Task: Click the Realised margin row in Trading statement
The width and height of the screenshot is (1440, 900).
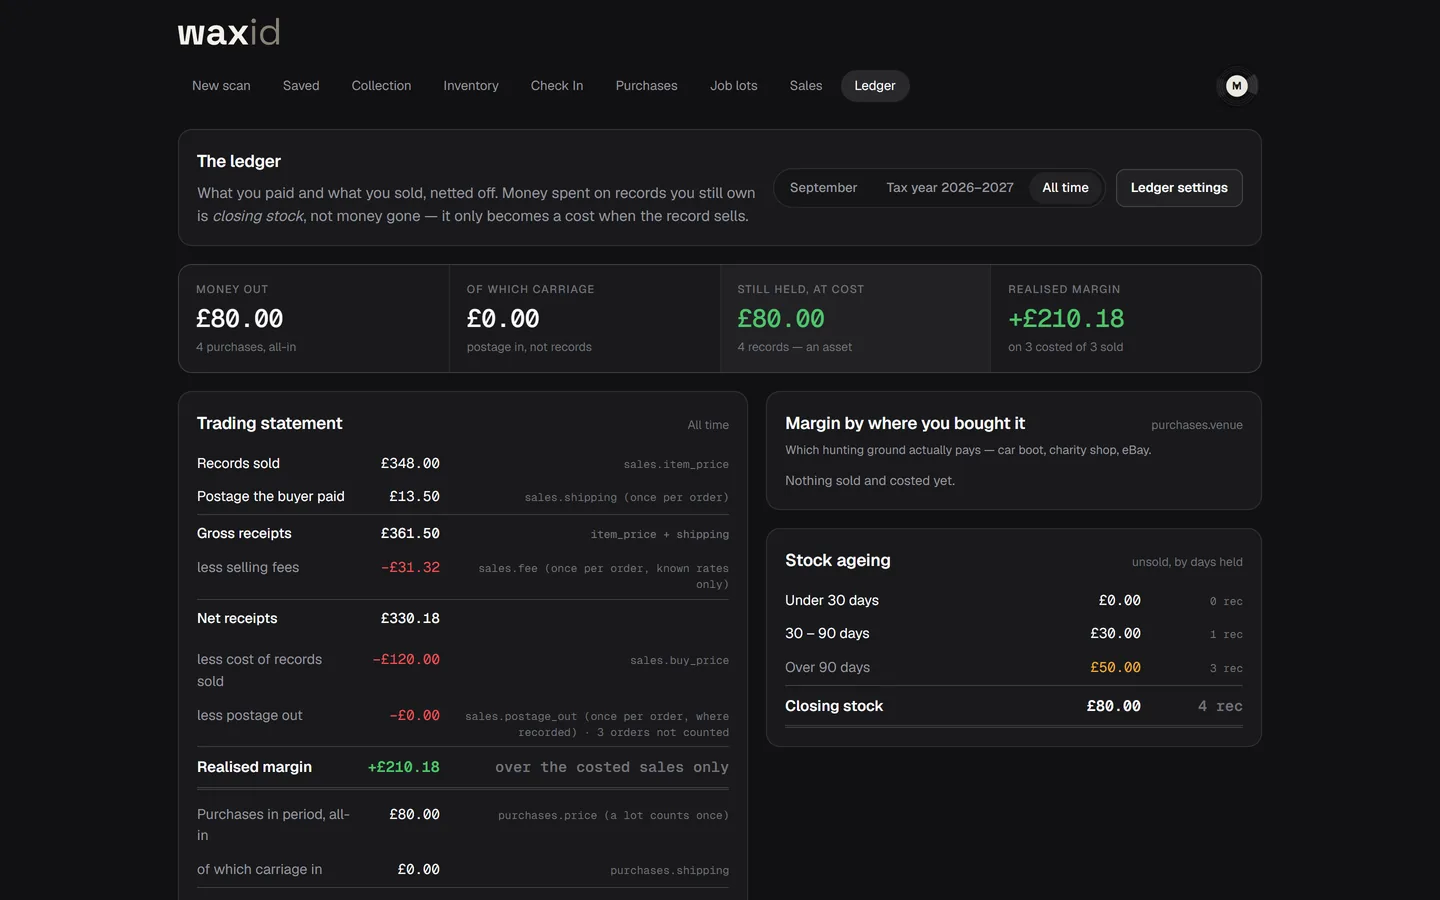Action: [x=463, y=767]
